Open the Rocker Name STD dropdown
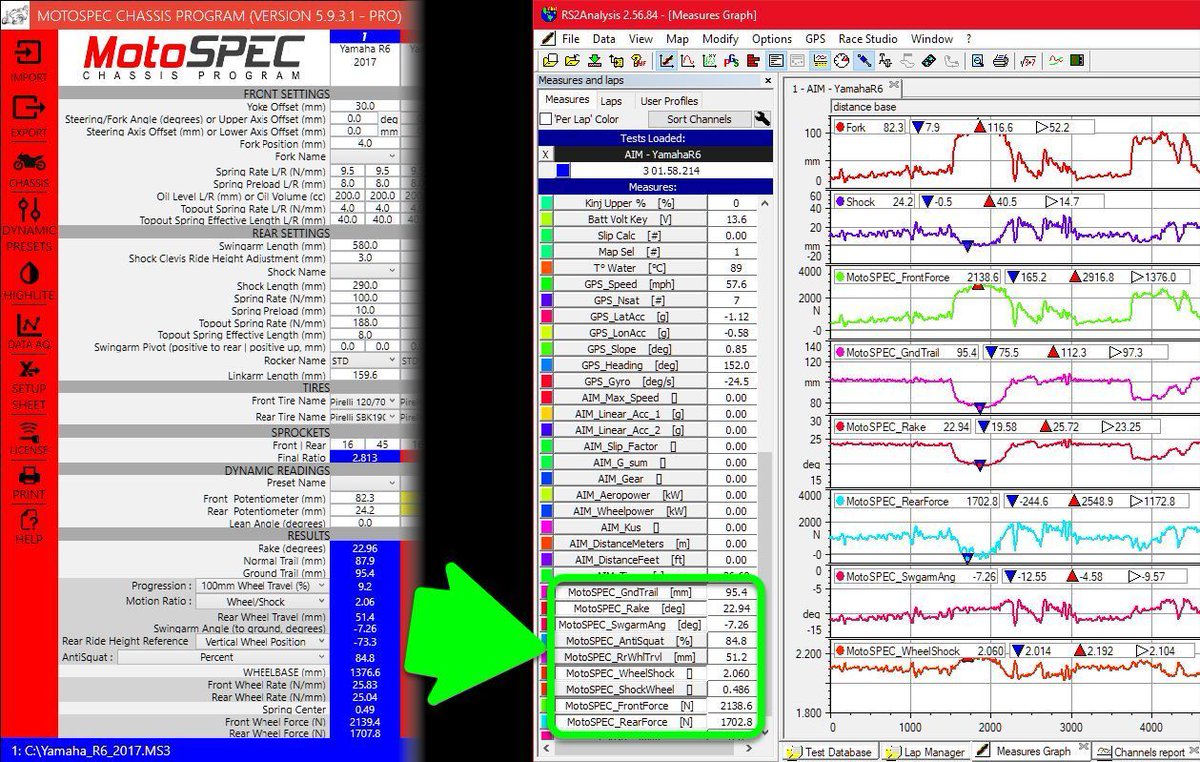Screen dimensions: 1200x762 pos(364,360)
